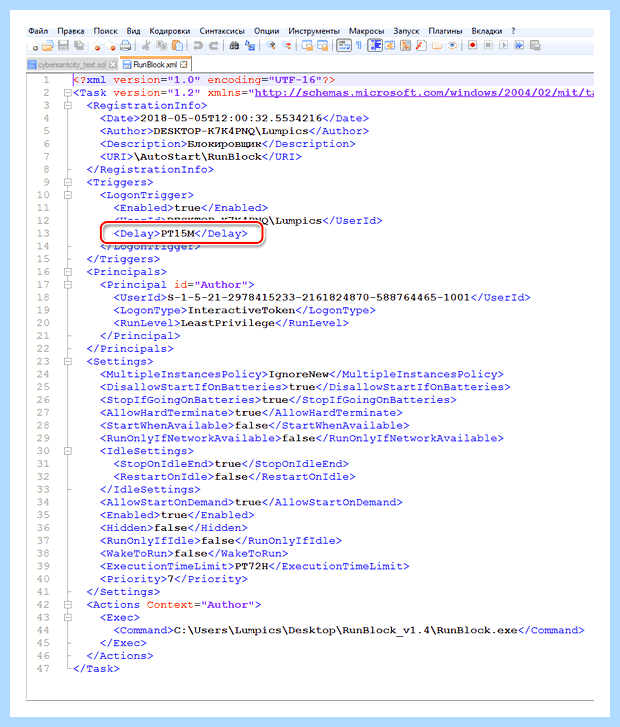Viewport: 620px width, 727px height.
Task: Close the cybersantcity_text.sql tab
Action: [112, 65]
